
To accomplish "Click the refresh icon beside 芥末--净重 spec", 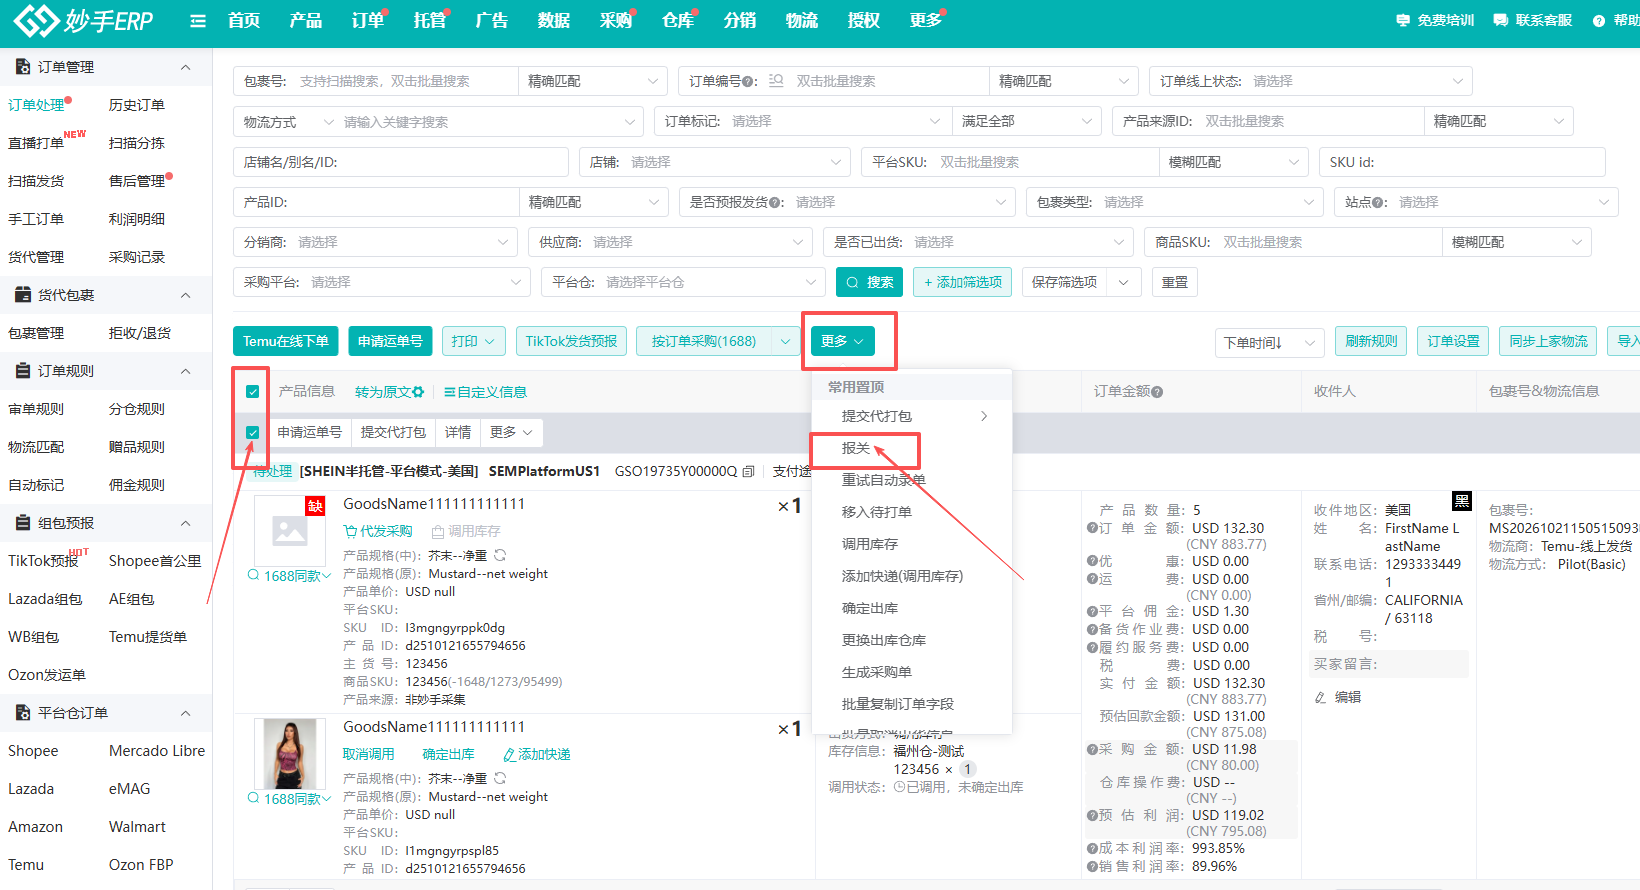I will (500, 555).
